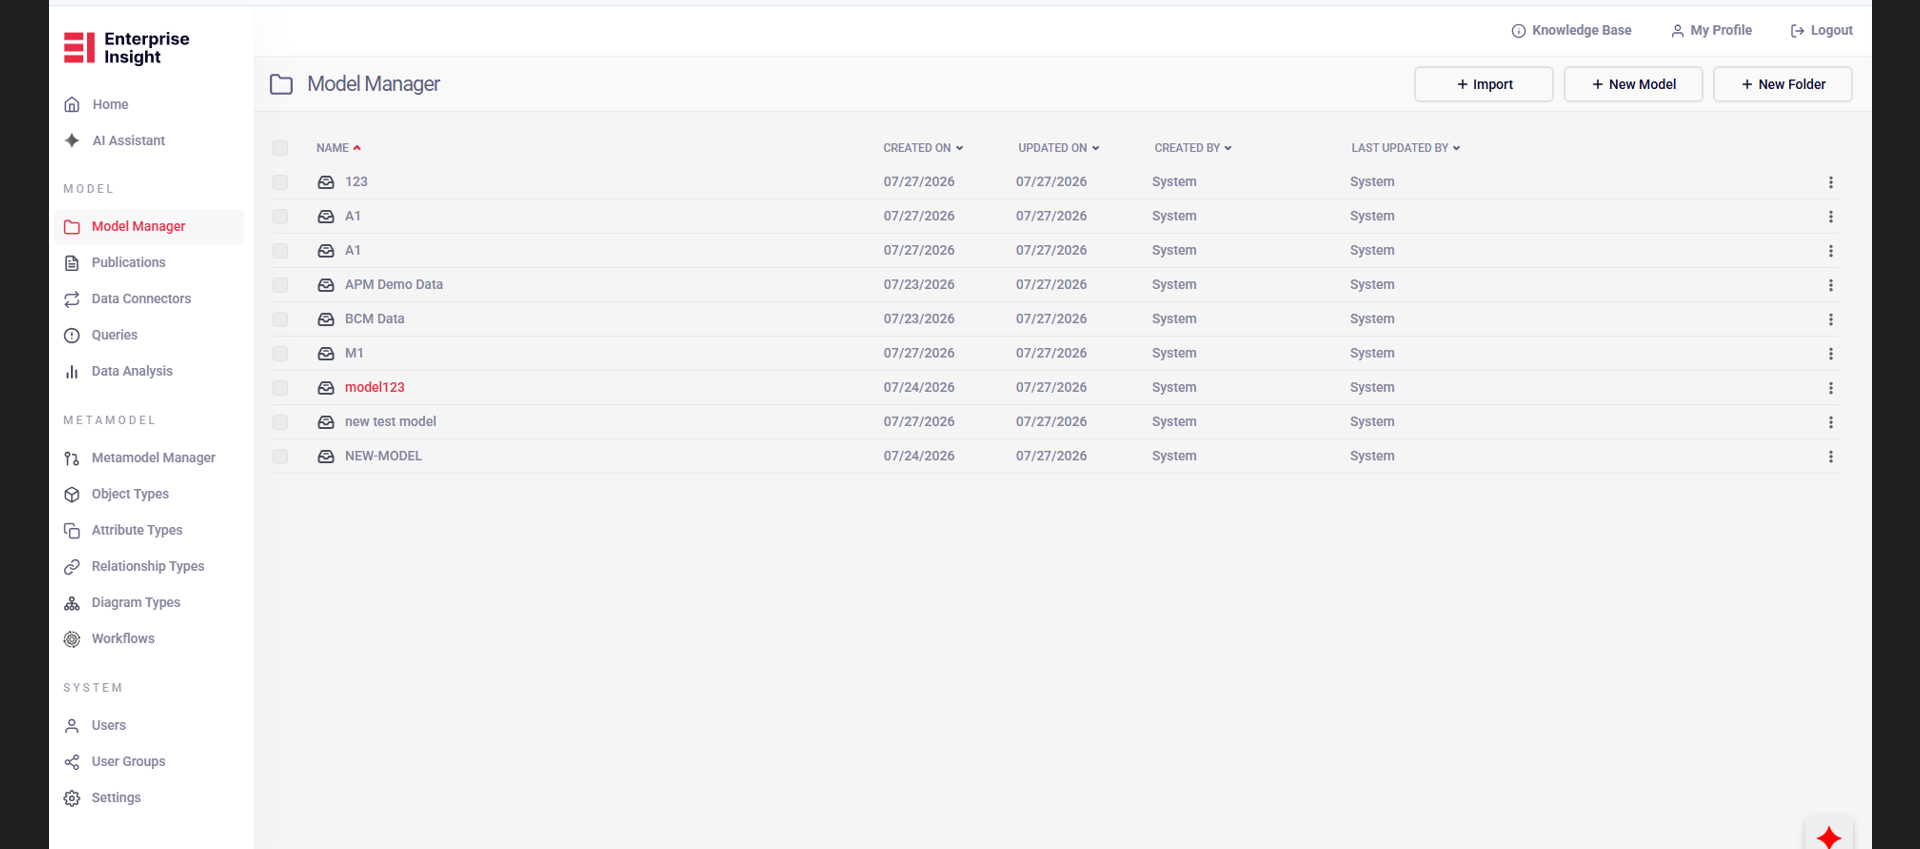The height and width of the screenshot is (849, 1920).
Task: Open the floating AI sparkle button
Action: [x=1829, y=836]
